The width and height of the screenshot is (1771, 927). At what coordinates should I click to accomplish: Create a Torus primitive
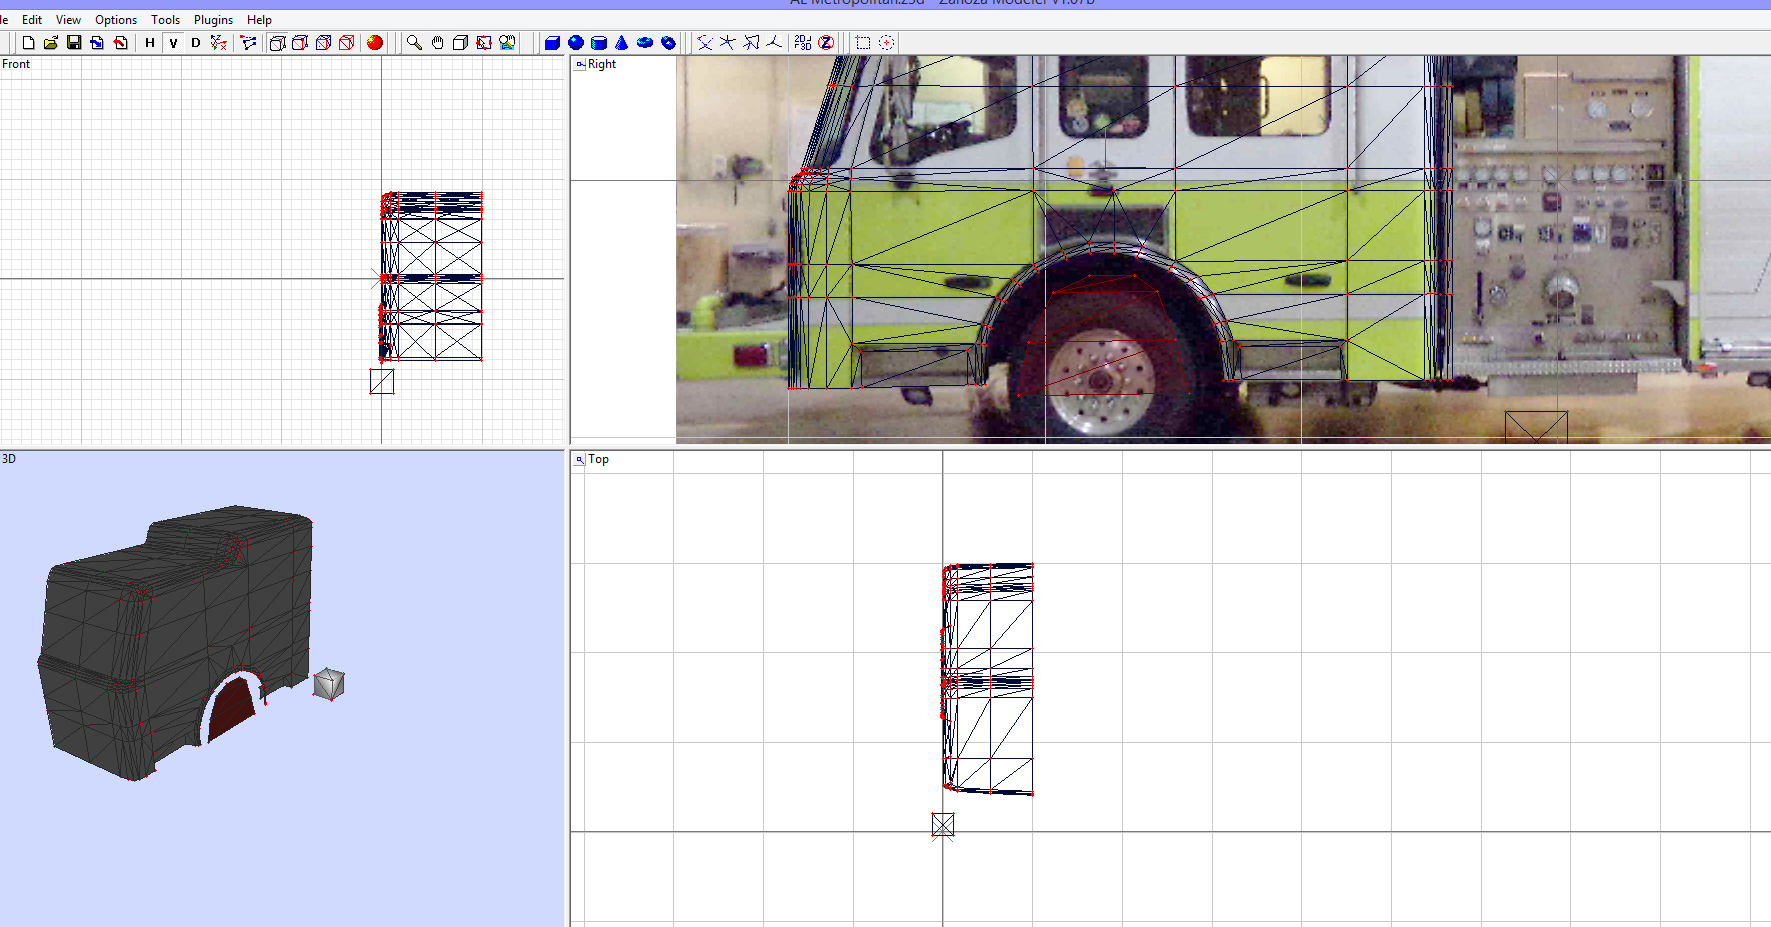point(644,43)
